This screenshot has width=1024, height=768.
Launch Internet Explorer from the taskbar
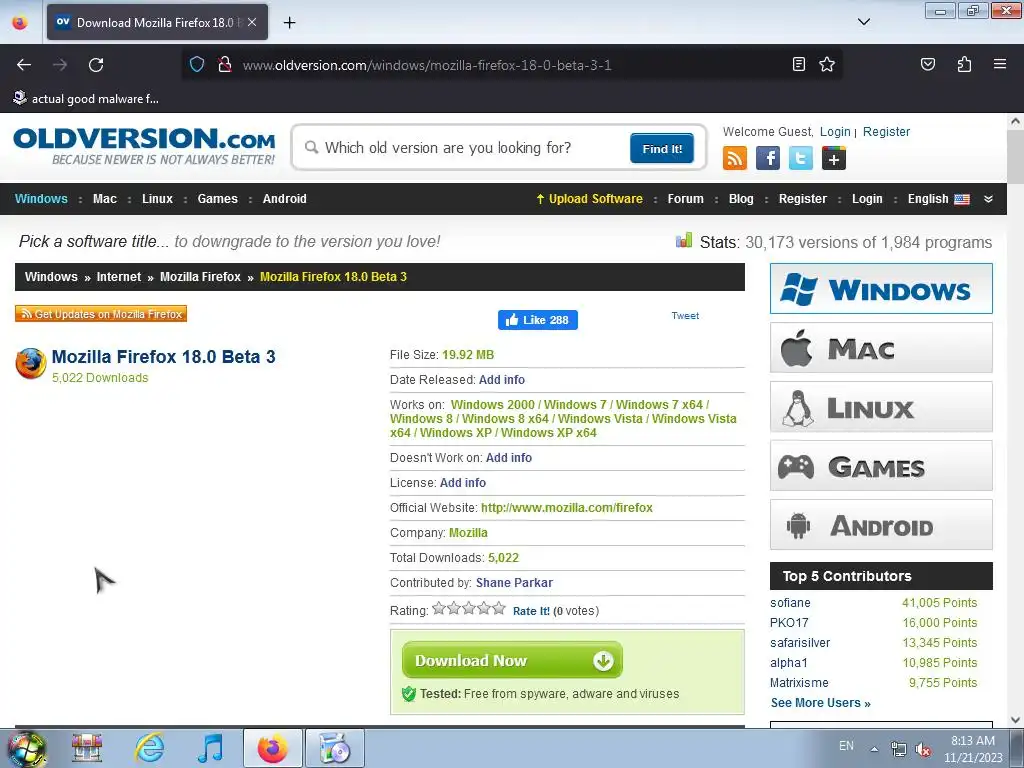150,748
